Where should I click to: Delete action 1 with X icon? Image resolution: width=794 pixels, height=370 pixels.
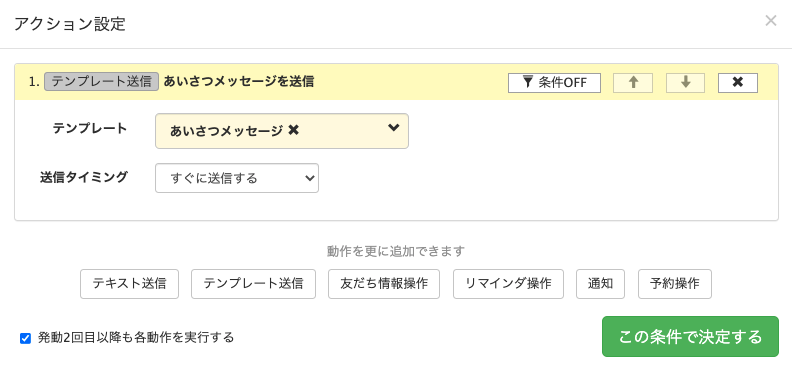(x=738, y=83)
